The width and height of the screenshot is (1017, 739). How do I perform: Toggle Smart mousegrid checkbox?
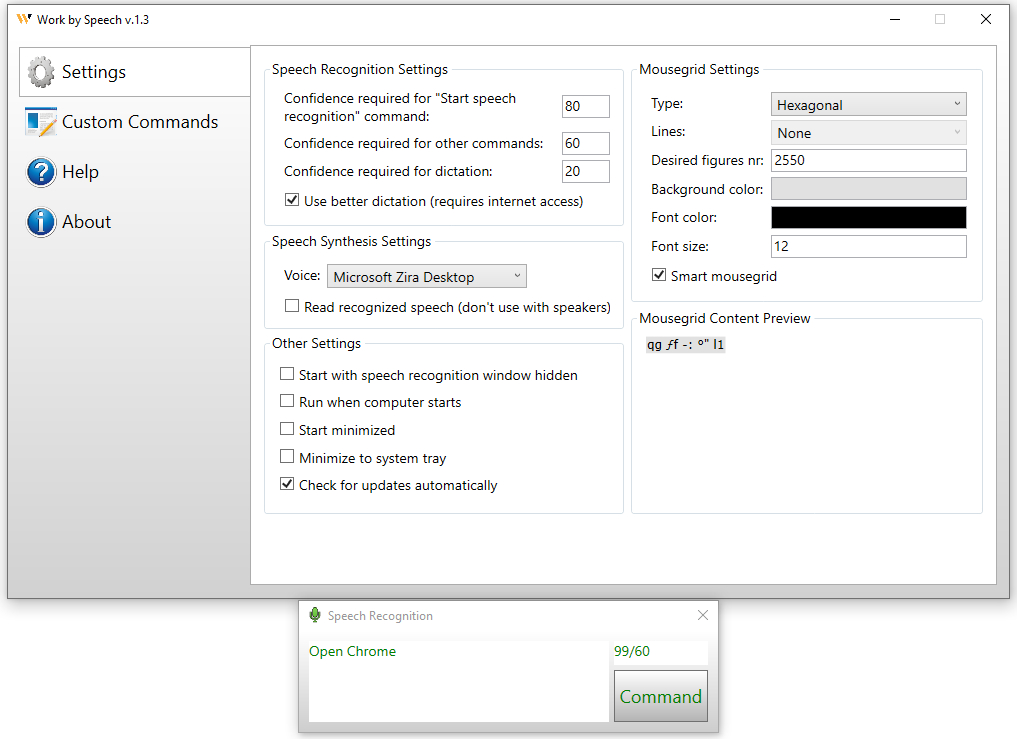click(659, 276)
